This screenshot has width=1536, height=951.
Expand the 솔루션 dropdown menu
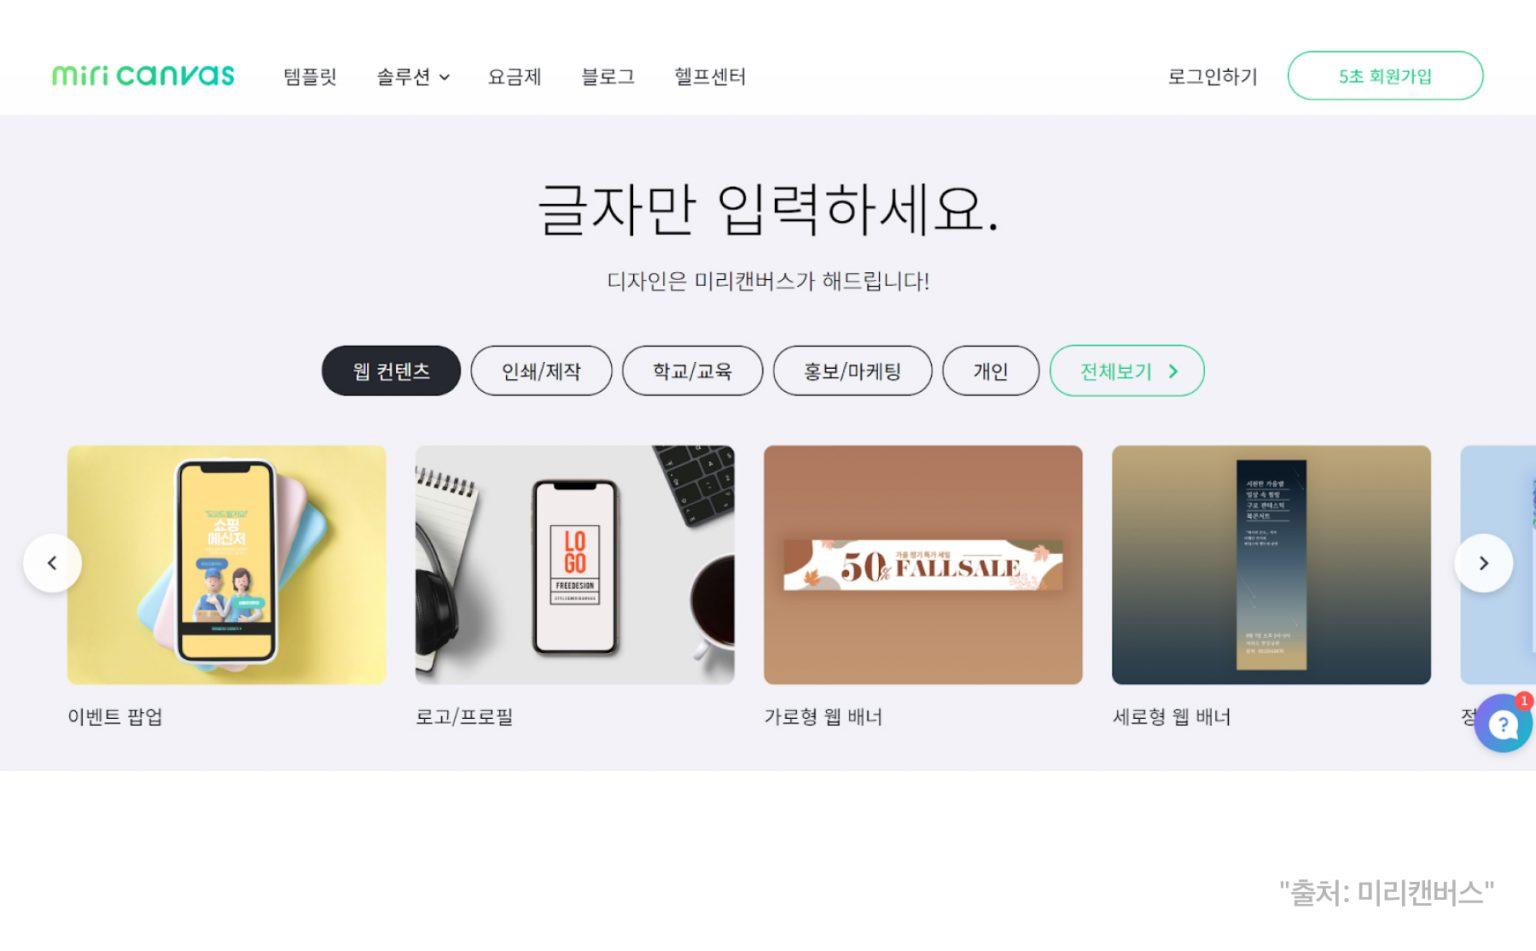(413, 76)
